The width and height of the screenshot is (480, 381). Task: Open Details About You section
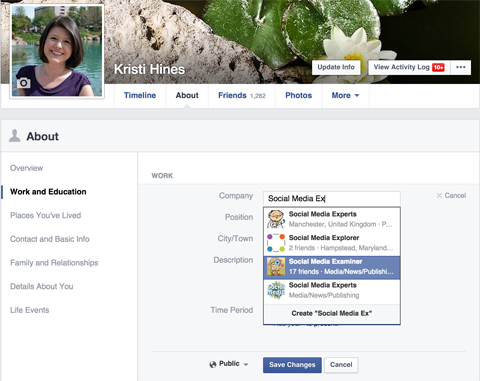tap(42, 286)
